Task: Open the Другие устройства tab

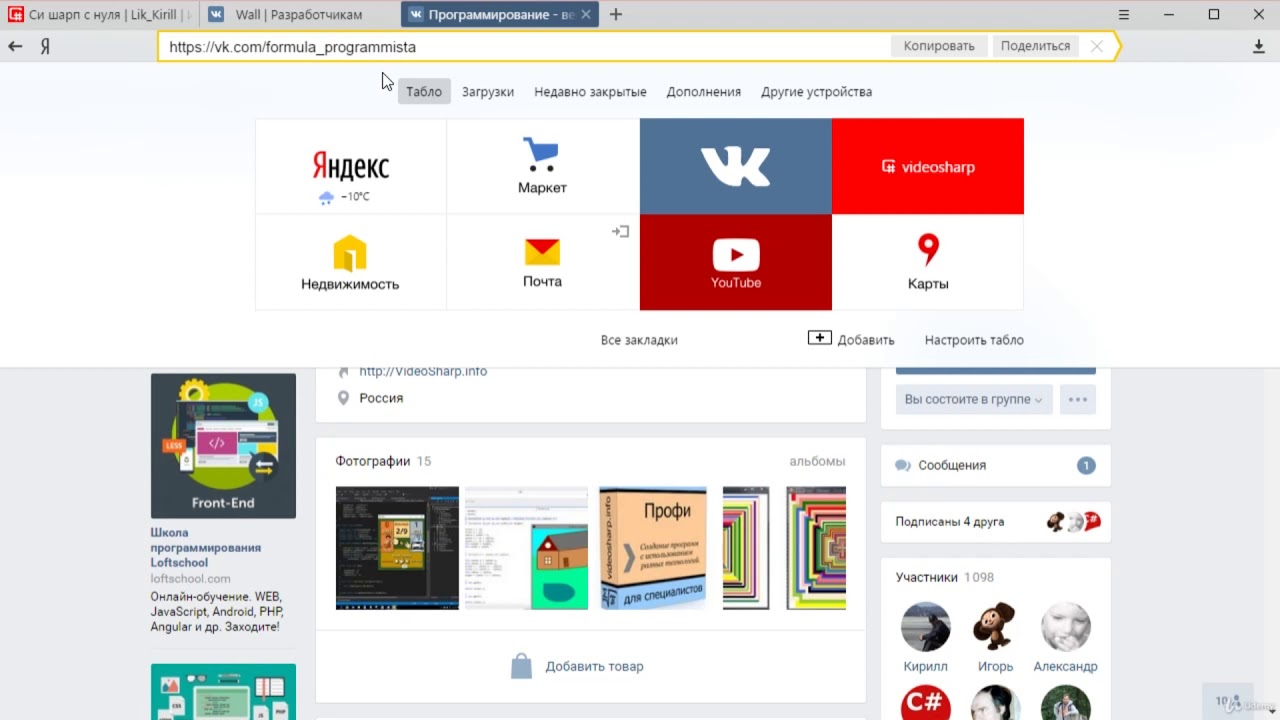Action: (x=816, y=91)
